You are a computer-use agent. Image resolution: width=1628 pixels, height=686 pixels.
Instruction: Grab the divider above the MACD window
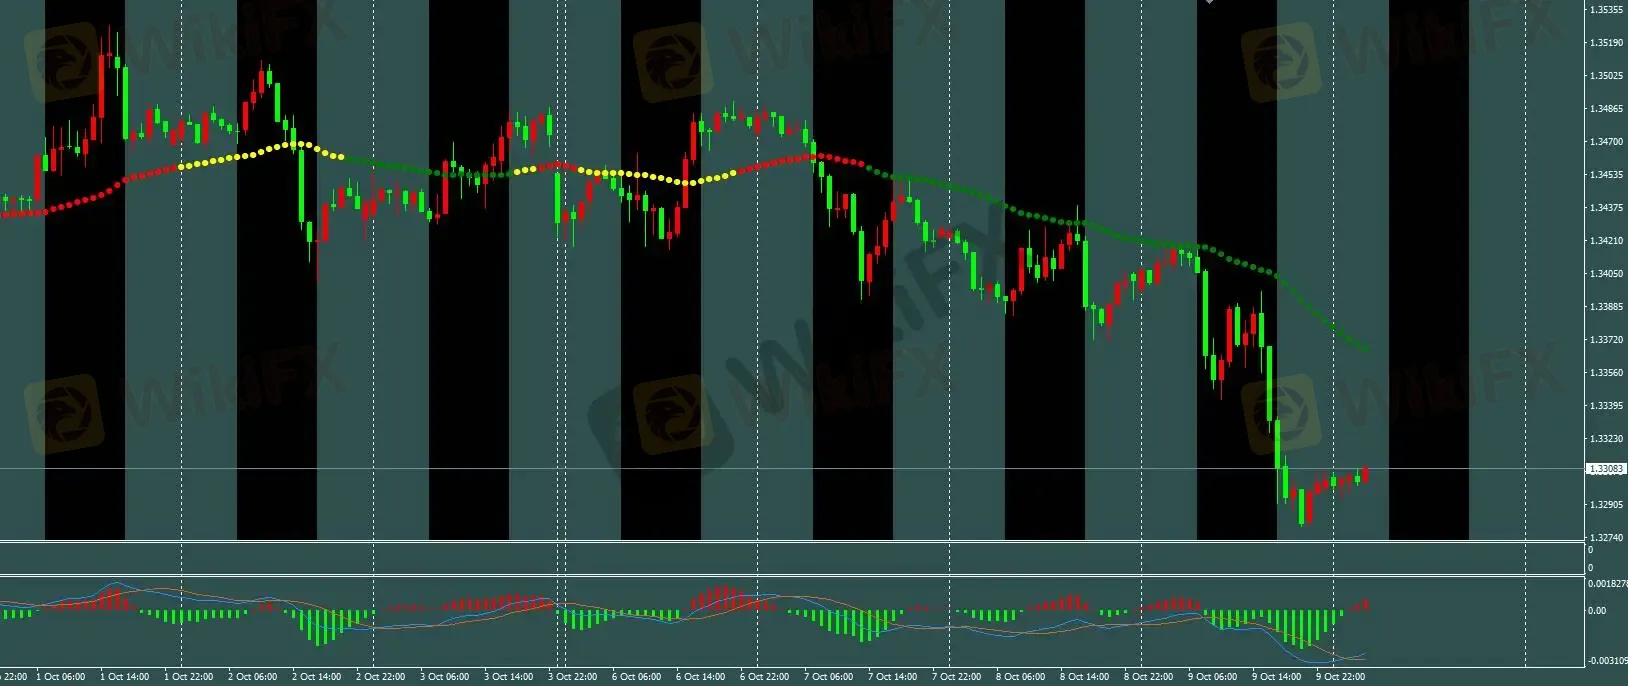click(x=800, y=575)
